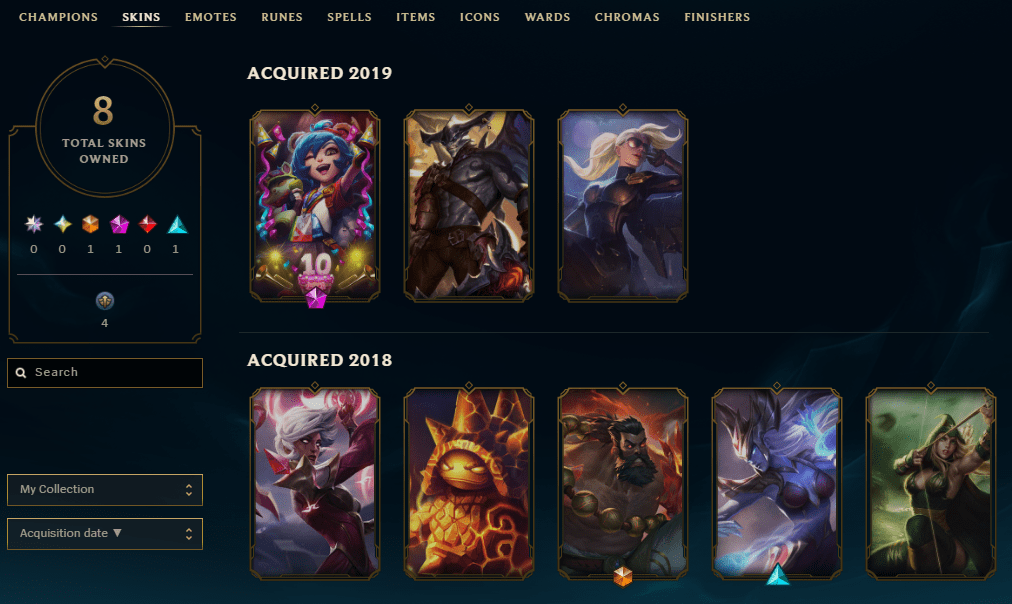This screenshot has width=1012, height=604.
Task: Select the blonde ponytail sunglasses skin card
Action: pyautogui.click(x=623, y=205)
